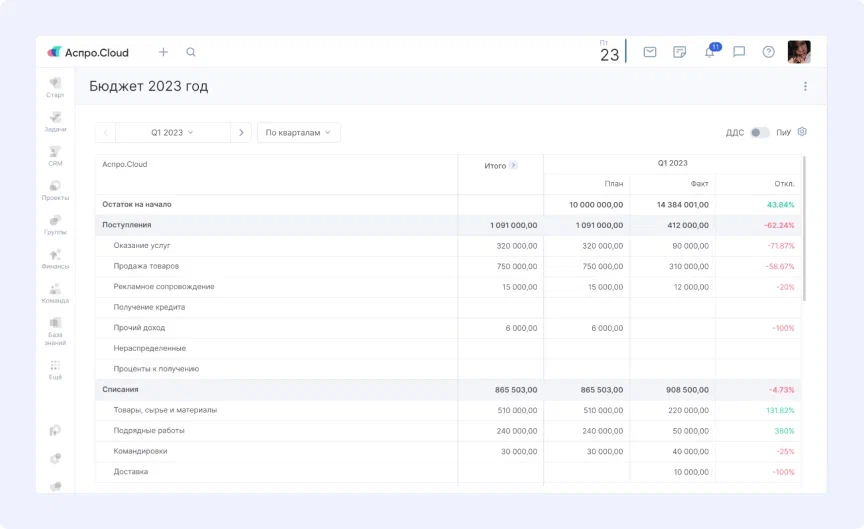Click the Аспро.Cloud logo
The image size is (864, 529).
point(88,52)
